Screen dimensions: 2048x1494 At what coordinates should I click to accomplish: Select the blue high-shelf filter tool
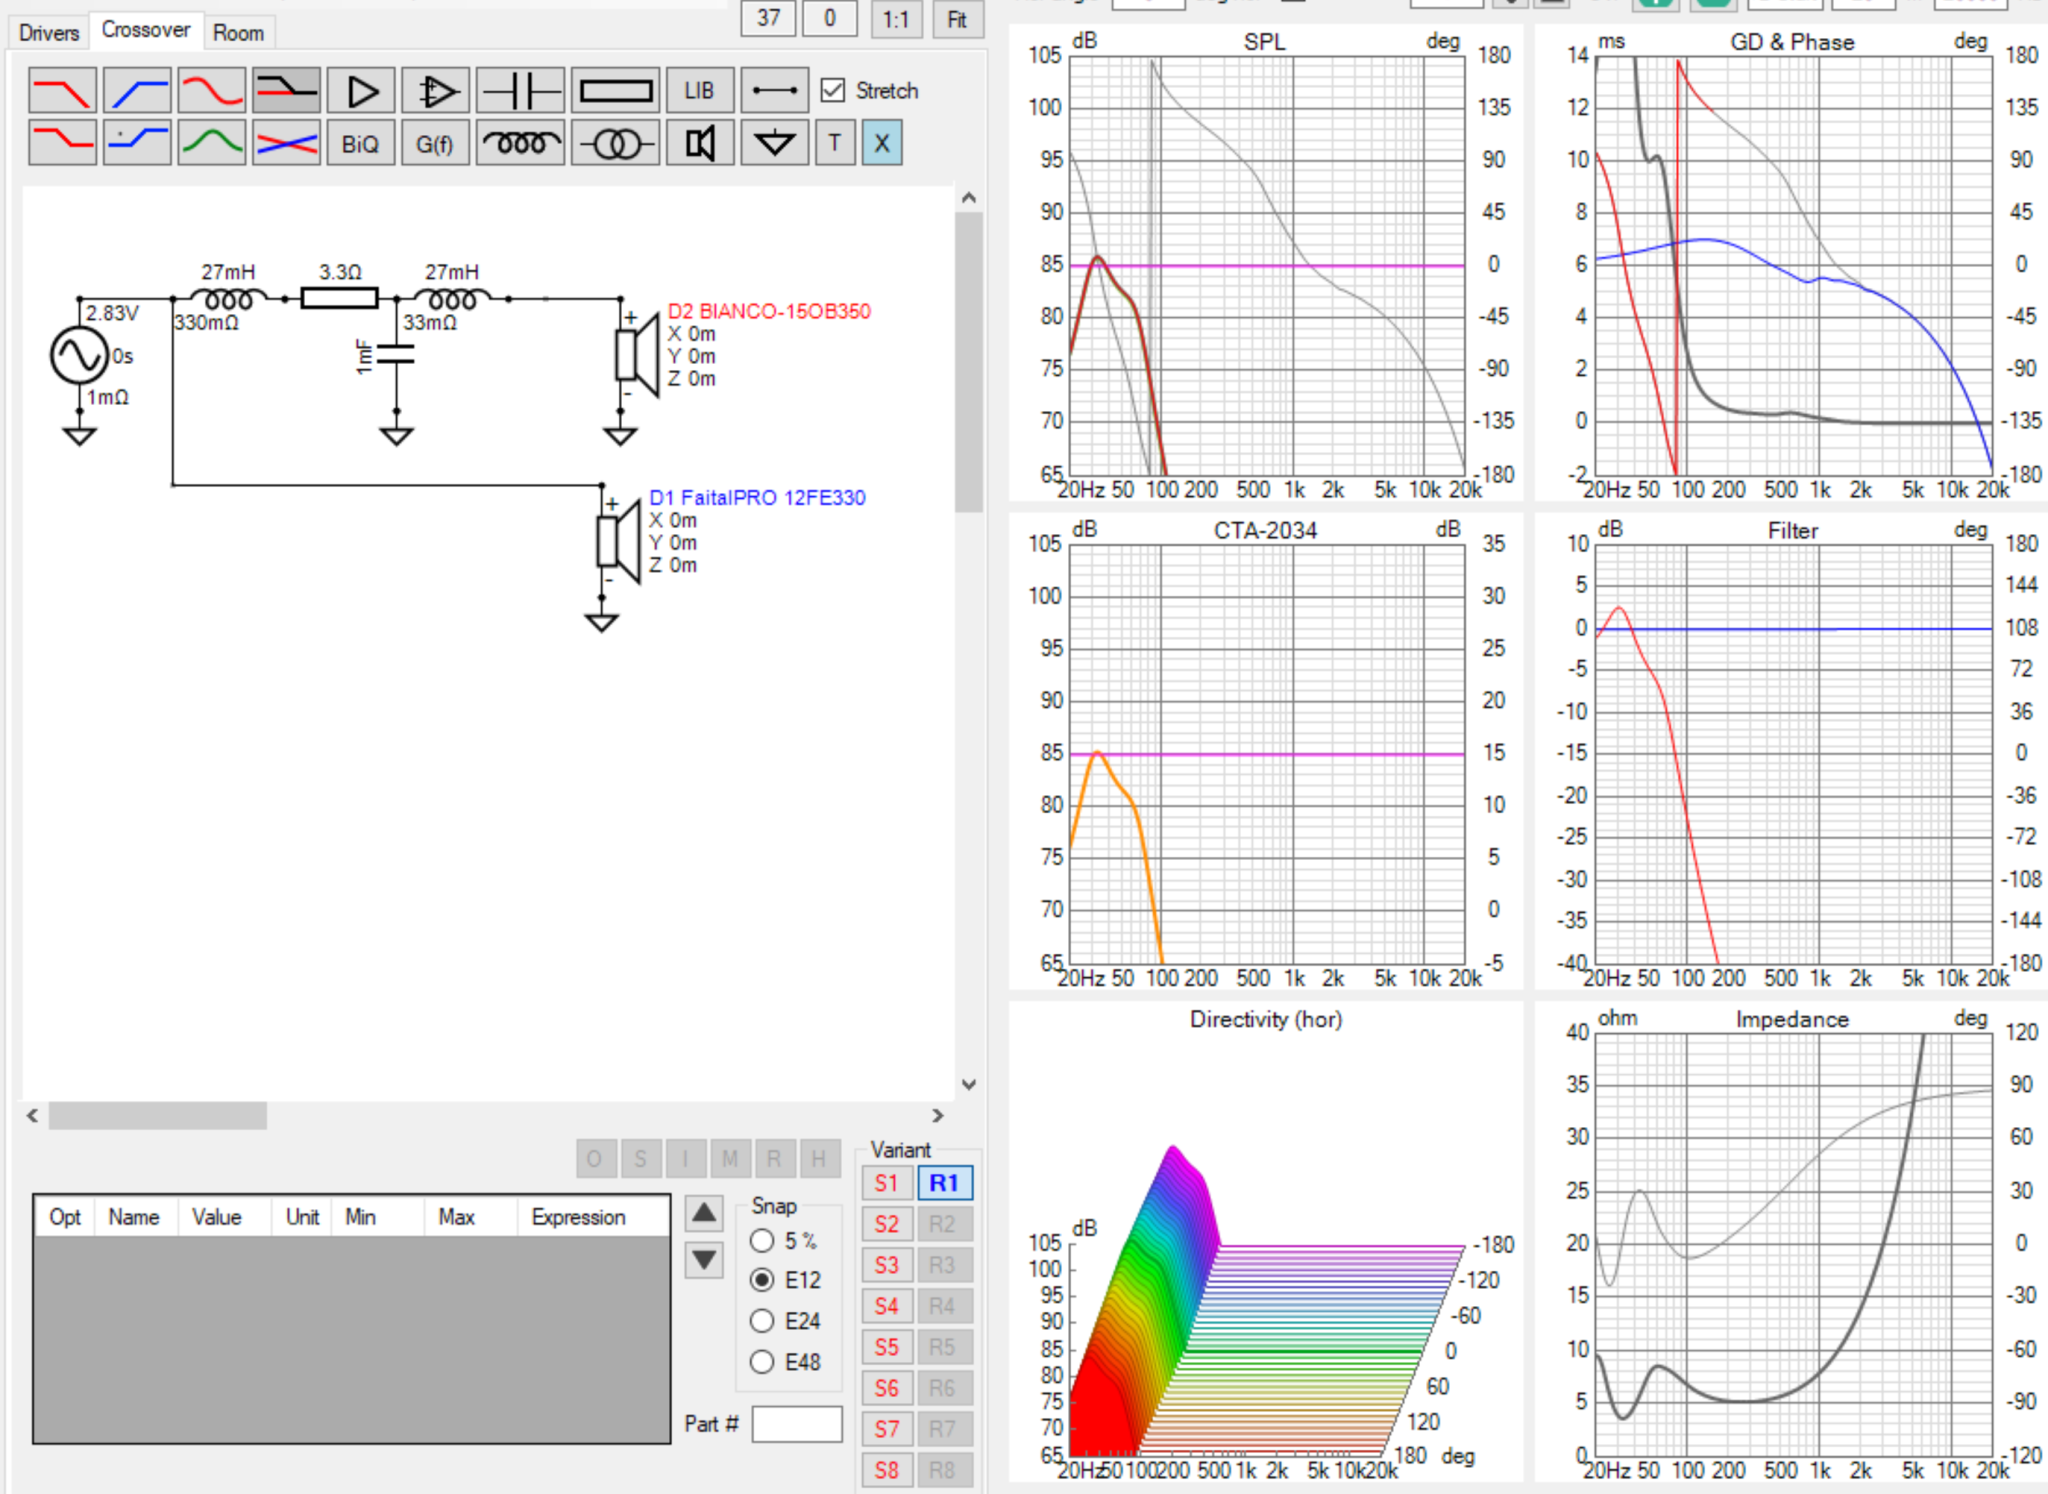pos(137,143)
